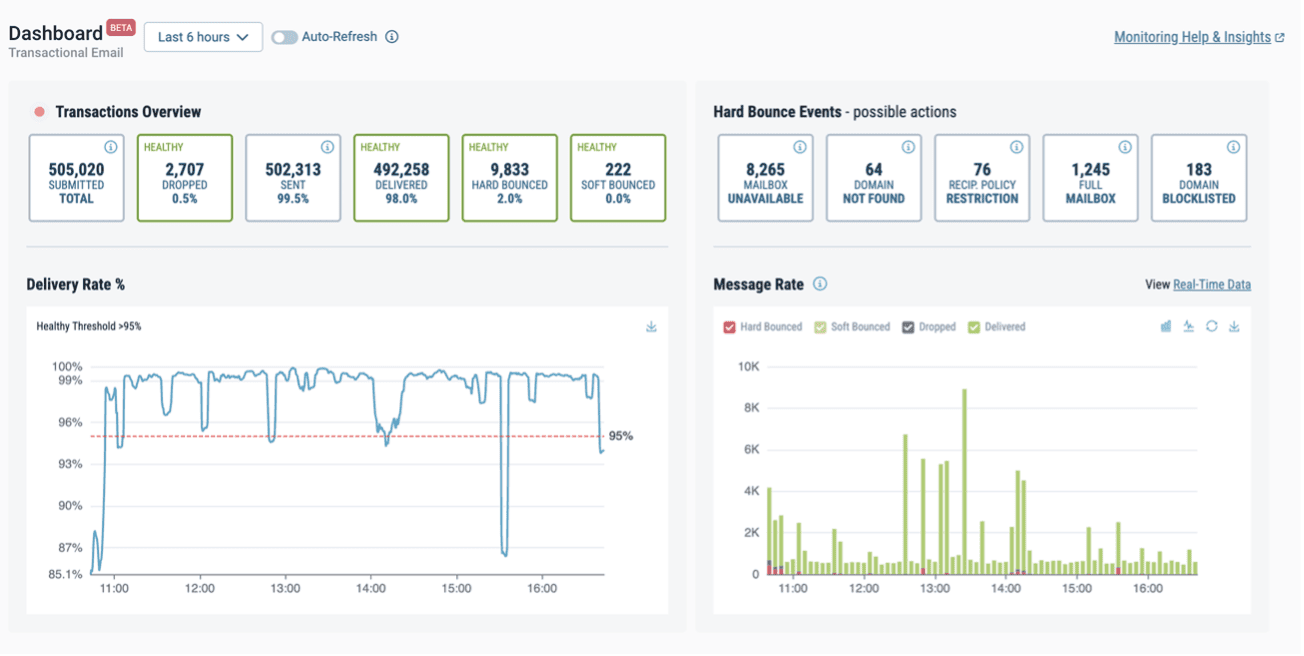The image size is (1304, 656).
Task: Open the Last 6 hours time range dropdown
Action: click(204, 37)
